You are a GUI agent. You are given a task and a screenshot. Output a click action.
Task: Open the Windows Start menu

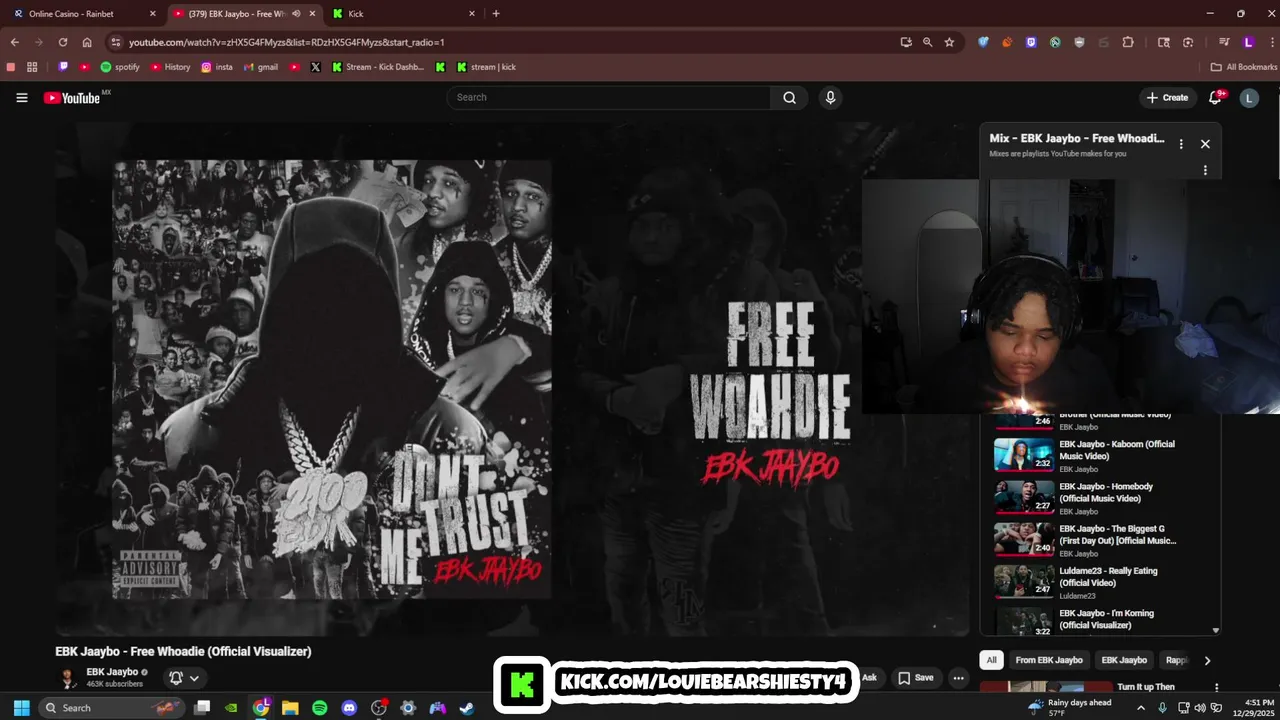point(21,707)
